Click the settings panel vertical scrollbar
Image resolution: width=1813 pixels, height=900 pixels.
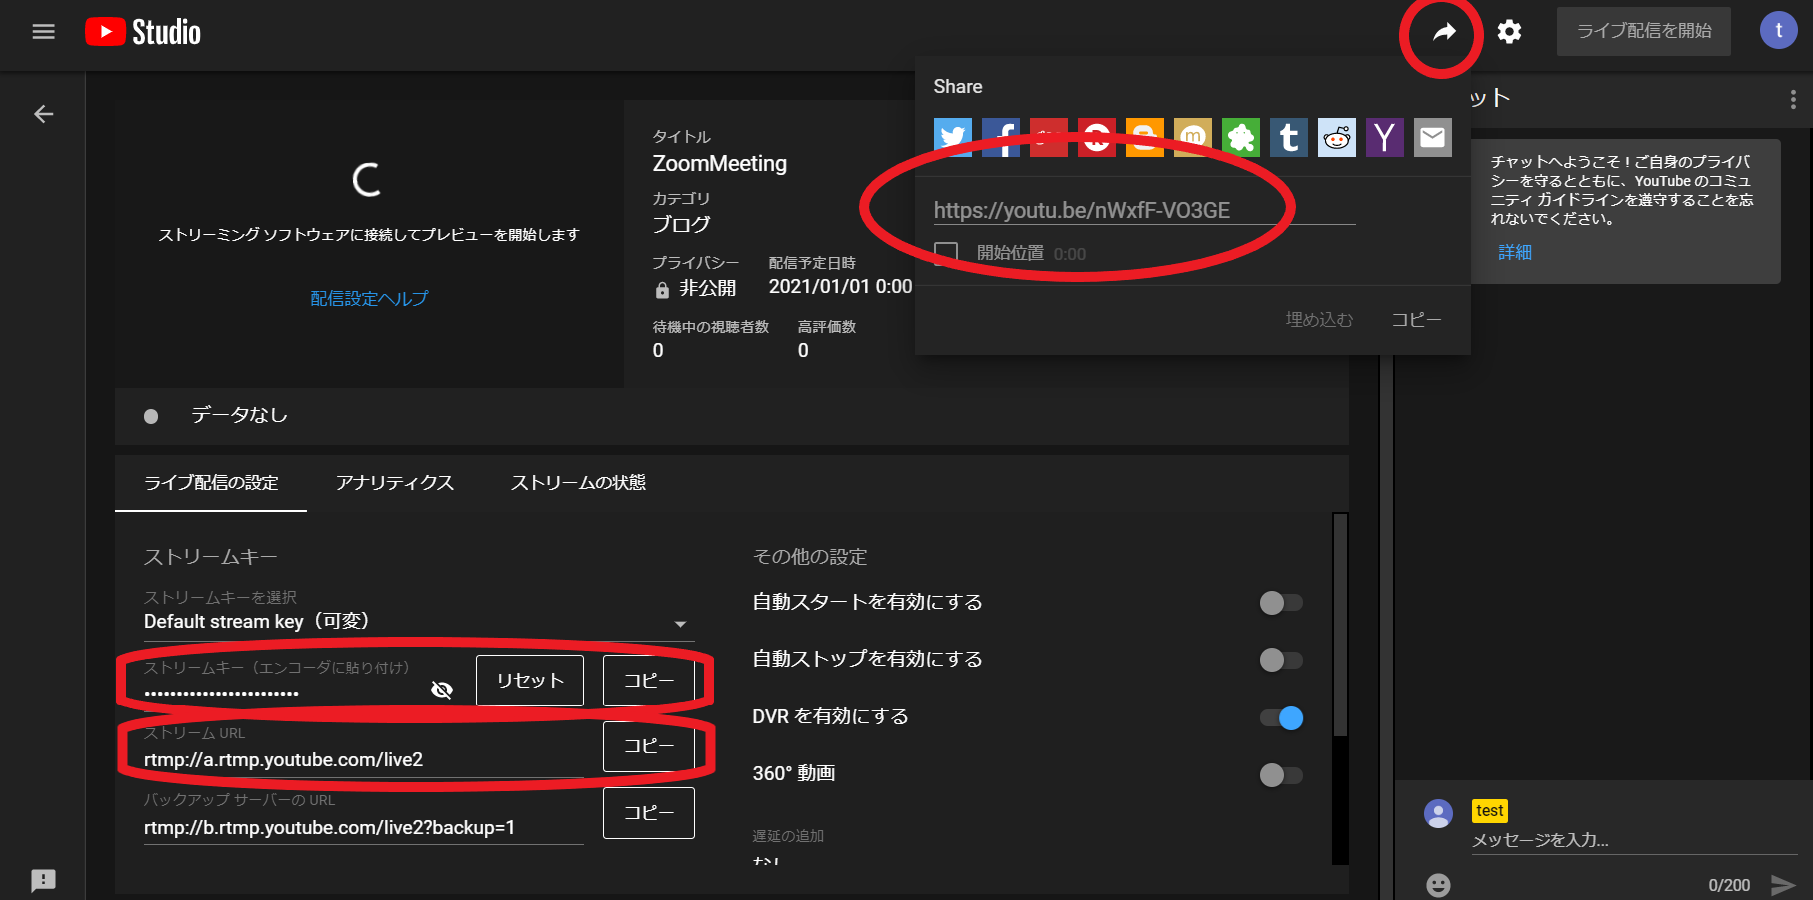pyautogui.click(x=1340, y=625)
